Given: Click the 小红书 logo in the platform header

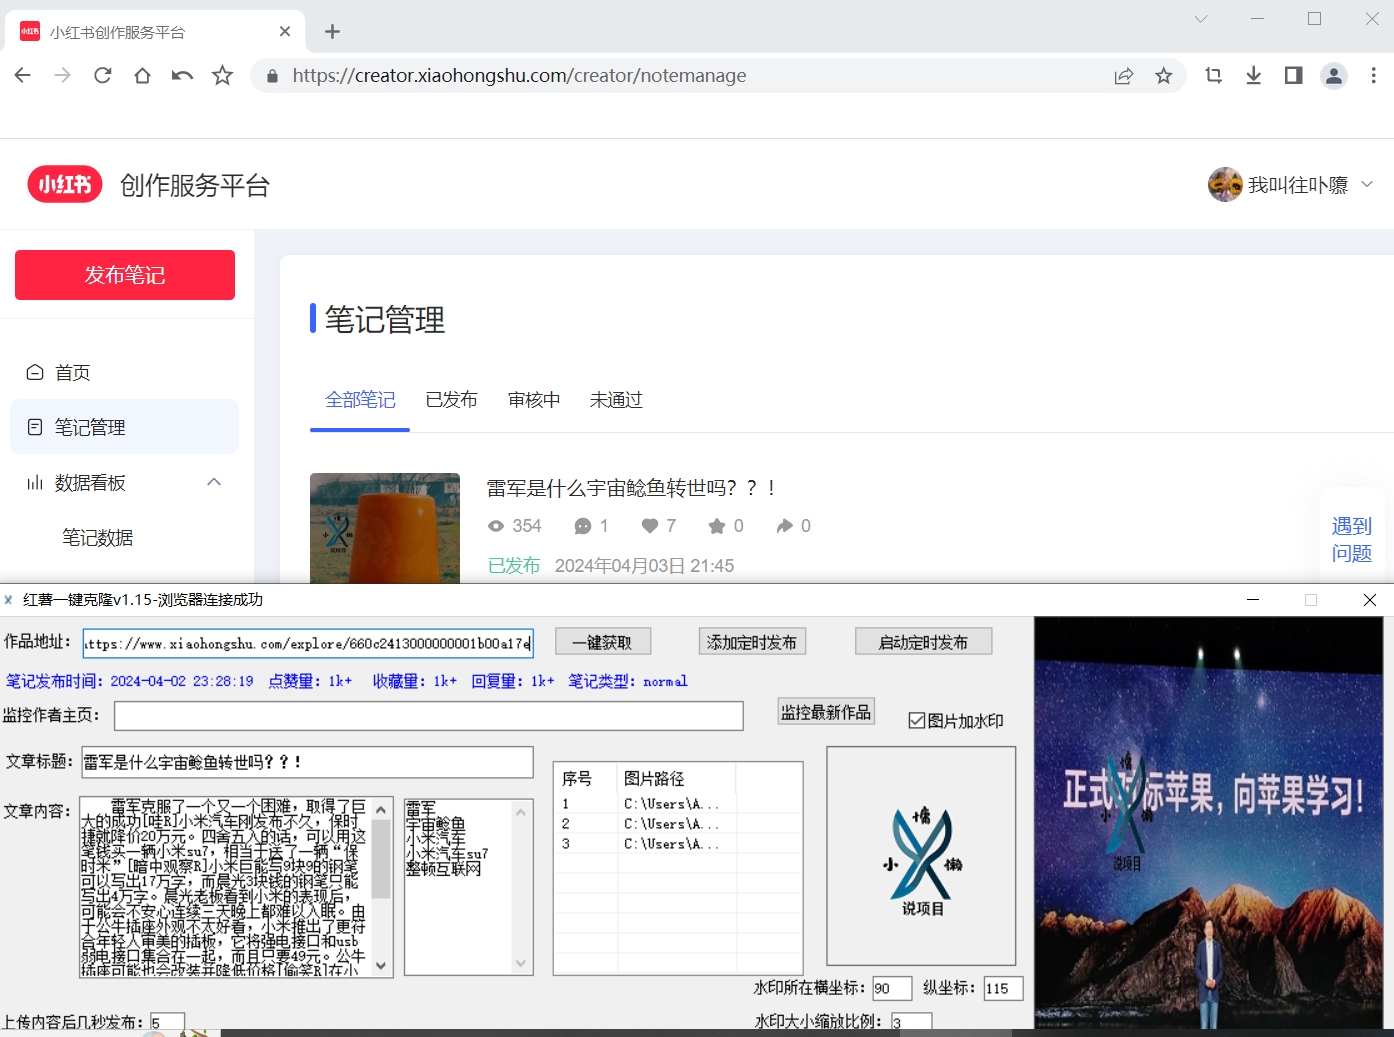Looking at the screenshot, I should click(64, 184).
